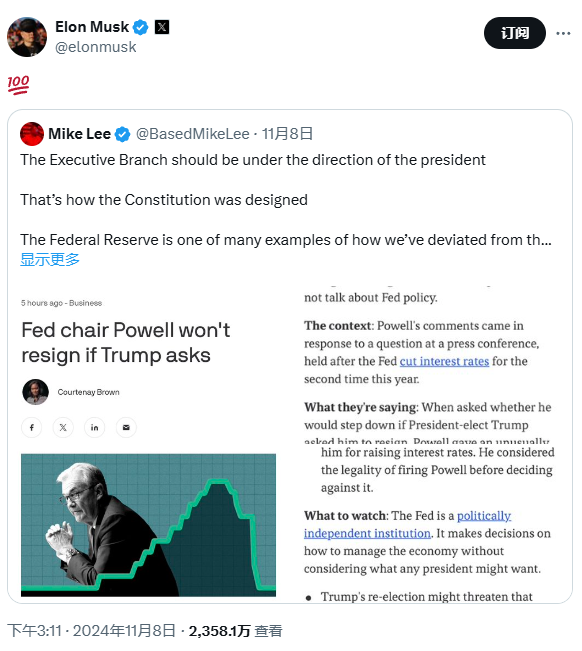Viewport: 582px width, 651px height.
Task: Click the 'politically independent institution' link
Action: (408, 524)
